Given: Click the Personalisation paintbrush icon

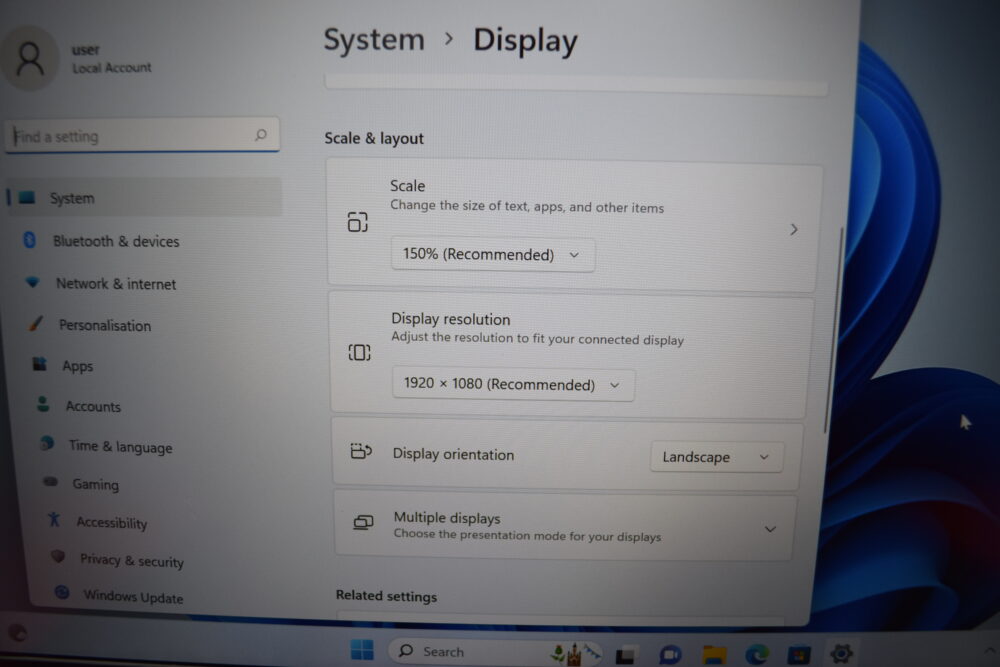Looking at the screenshot, I should click(x=36, y=323).
